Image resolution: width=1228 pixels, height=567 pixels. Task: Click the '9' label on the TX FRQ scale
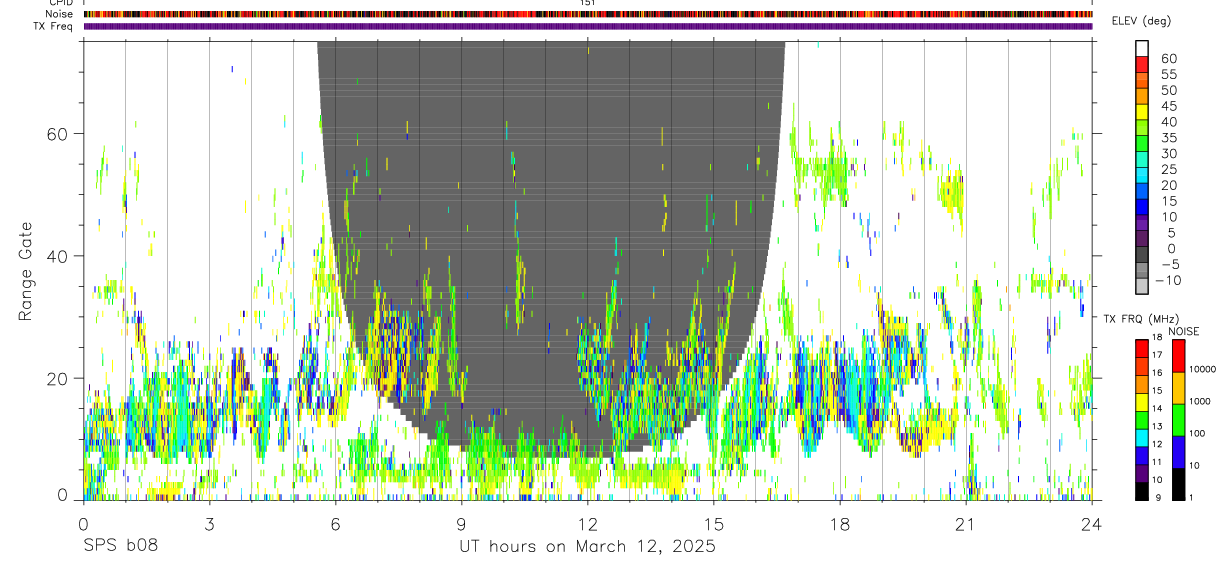coord(1158,499)
